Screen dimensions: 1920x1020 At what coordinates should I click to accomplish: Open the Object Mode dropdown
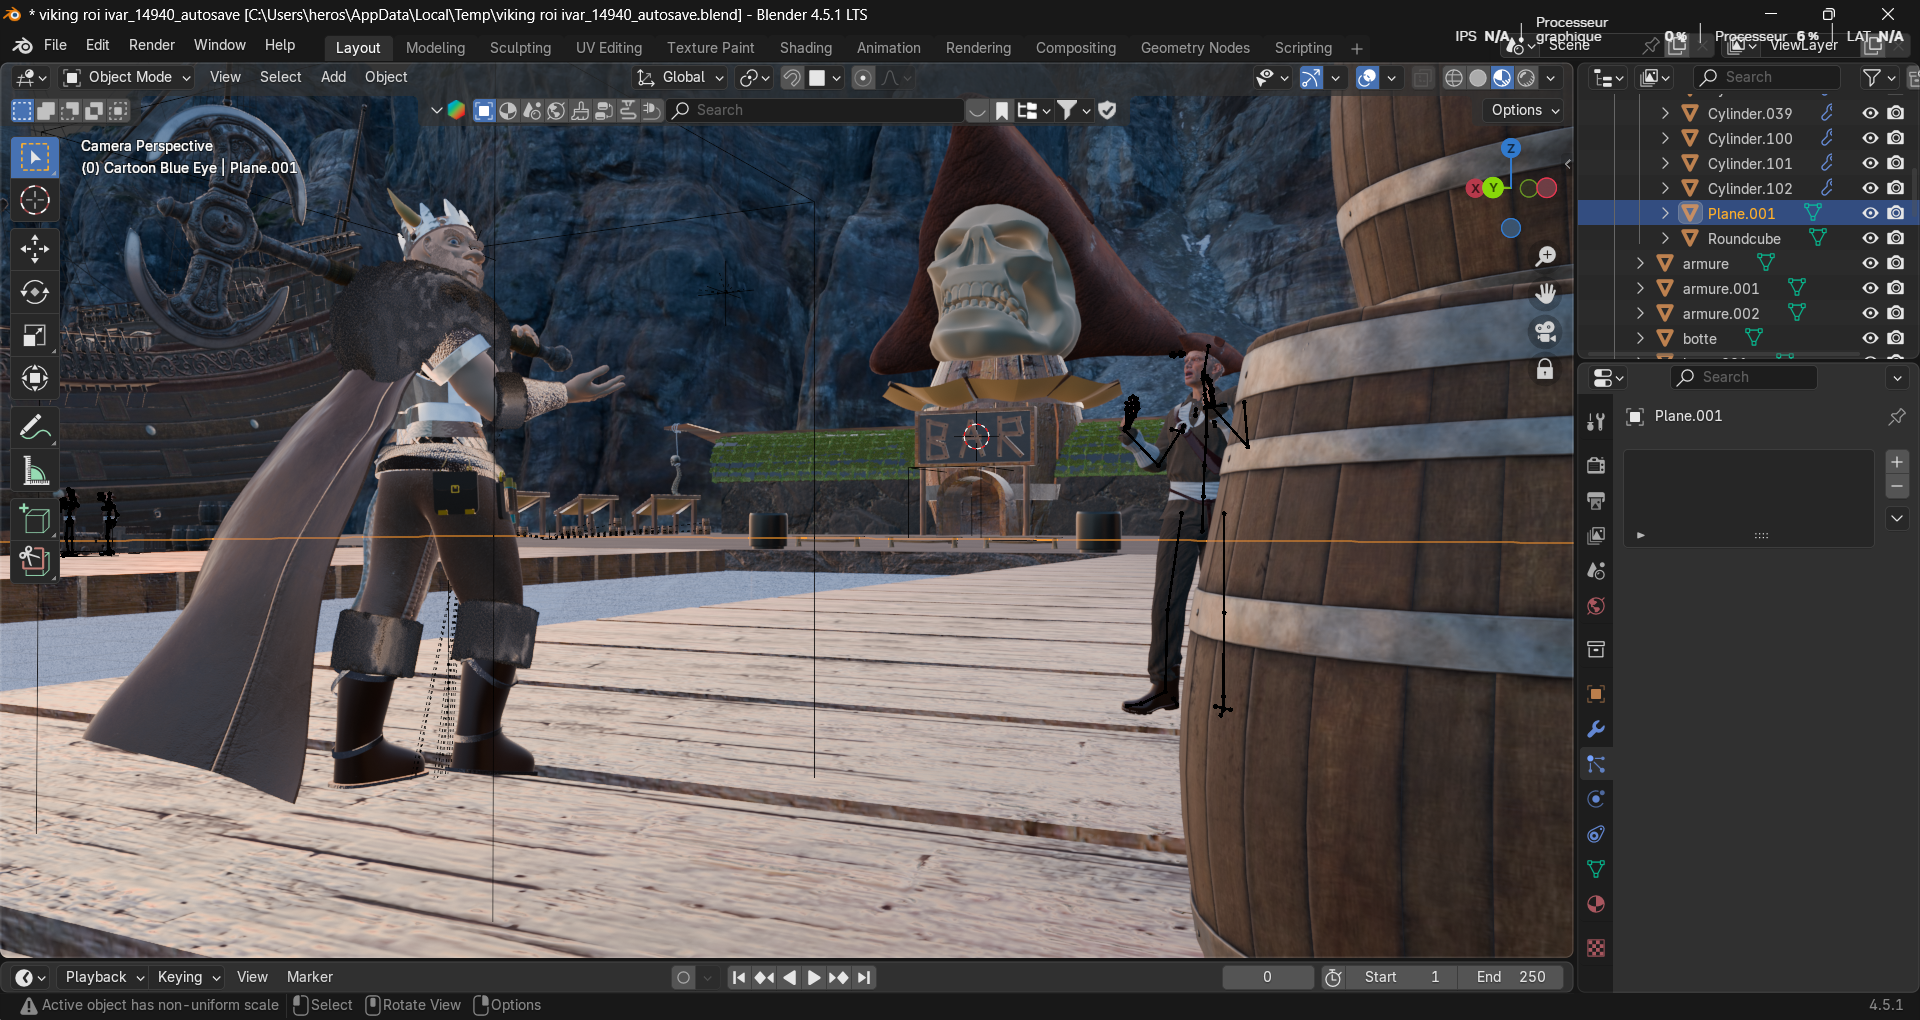tap(127, 77)
